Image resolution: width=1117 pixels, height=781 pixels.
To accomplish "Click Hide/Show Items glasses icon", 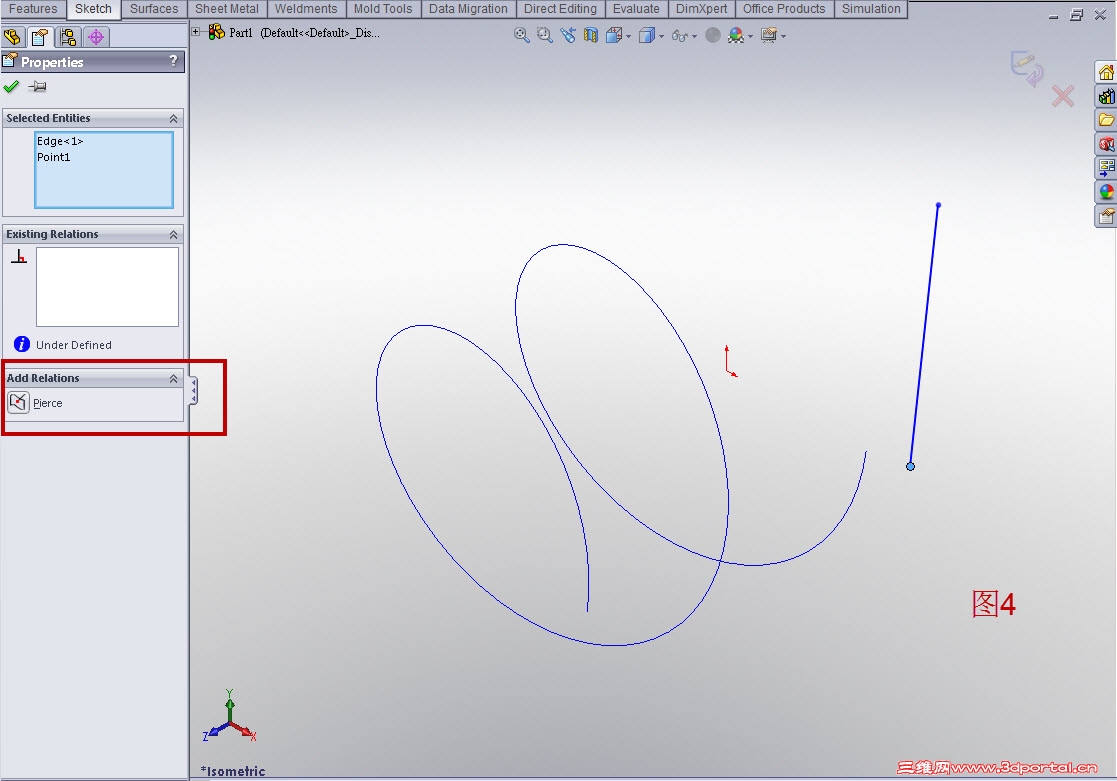I will click(680, 36).
